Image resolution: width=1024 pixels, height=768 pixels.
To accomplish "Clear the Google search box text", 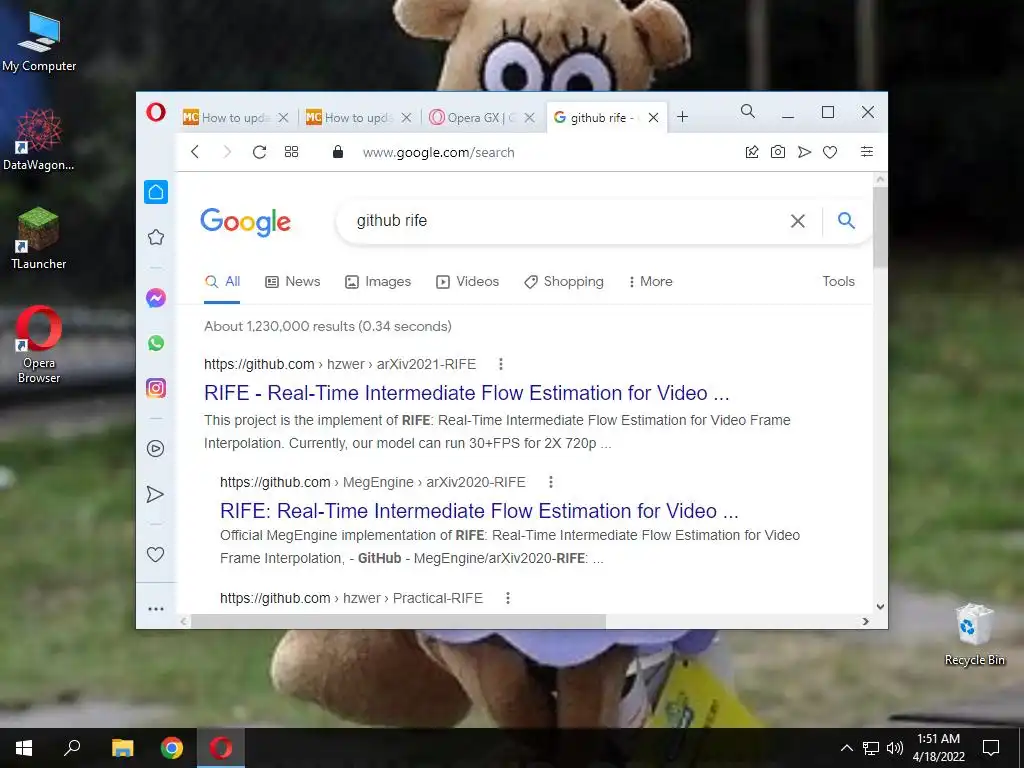I will click(797, 221).
